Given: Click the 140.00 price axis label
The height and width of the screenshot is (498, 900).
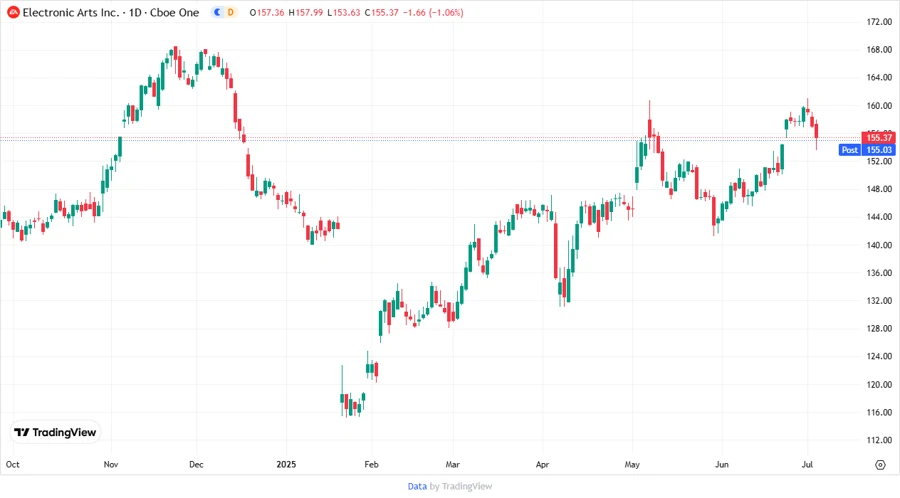Looking at the screenshot, I should pyautogui.click(x=879, y=245).
